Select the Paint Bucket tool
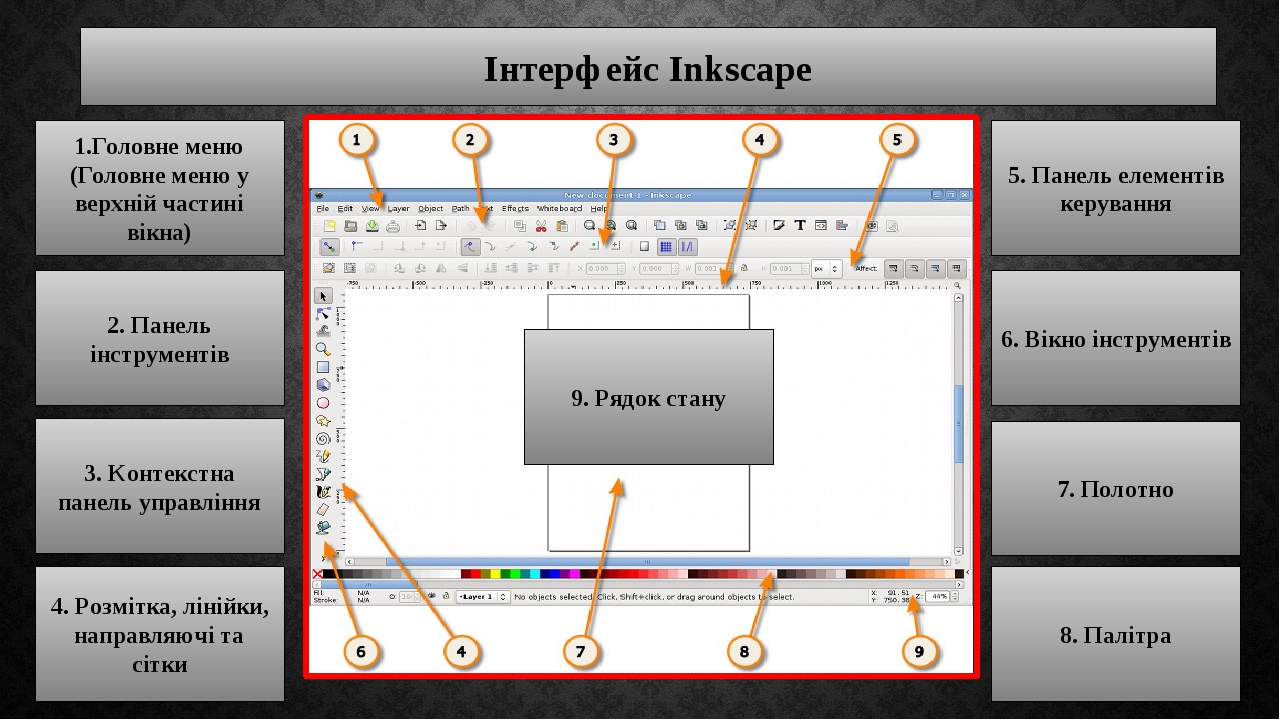Image resolution: width=1280 pixels, height=720 pixels. click(323, 527)
